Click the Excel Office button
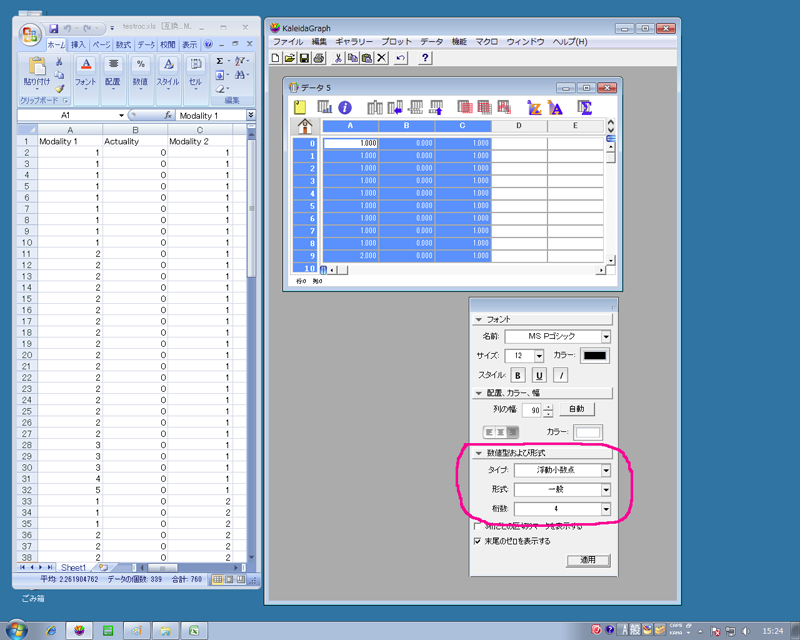Screen dimensions: 800x640 (x=30, y=35)
